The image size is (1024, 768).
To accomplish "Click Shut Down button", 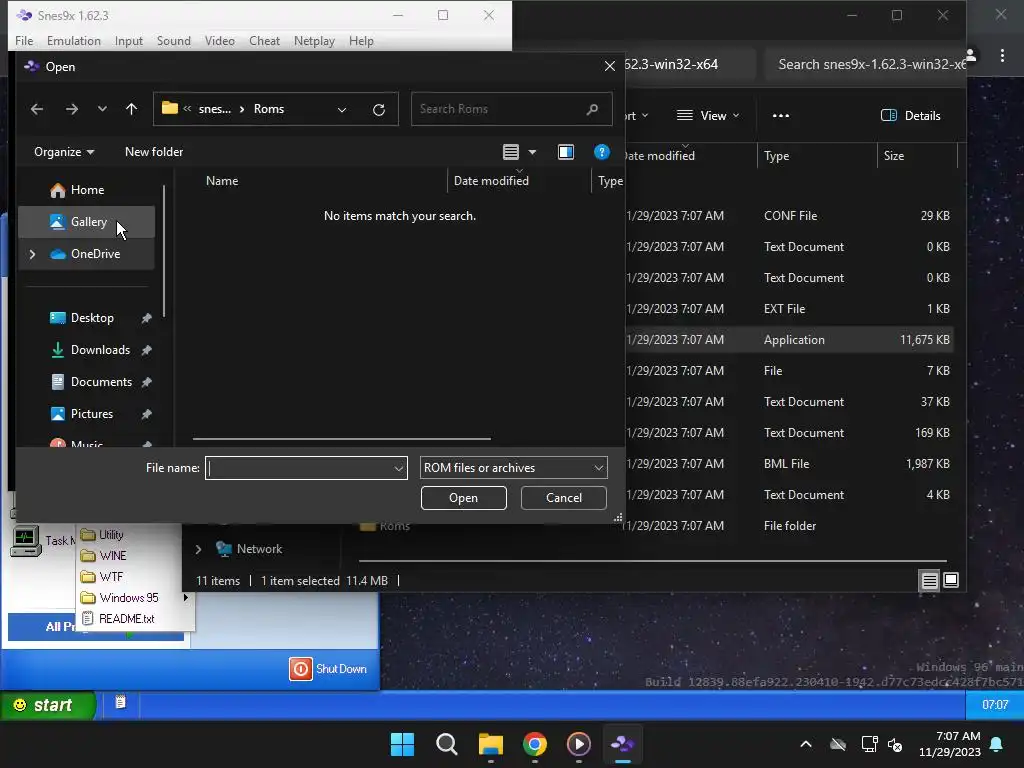I will pyautogui.click(x=328, y=669).
